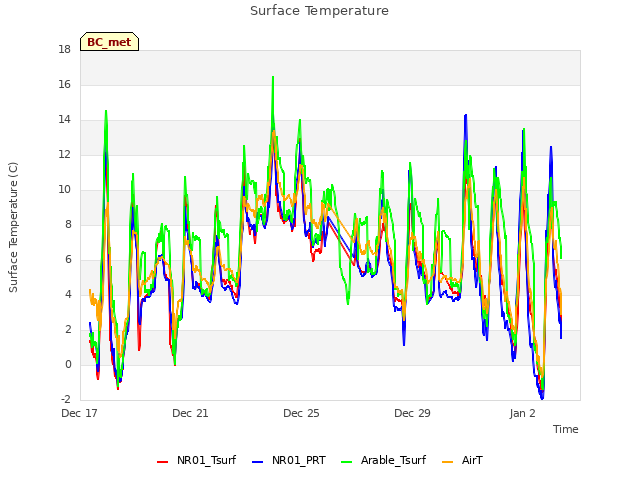Click the Dec 29 x-axis tick label
This screenshot has height=480, width=640.
pyautogui.click(x=412, y=413)
